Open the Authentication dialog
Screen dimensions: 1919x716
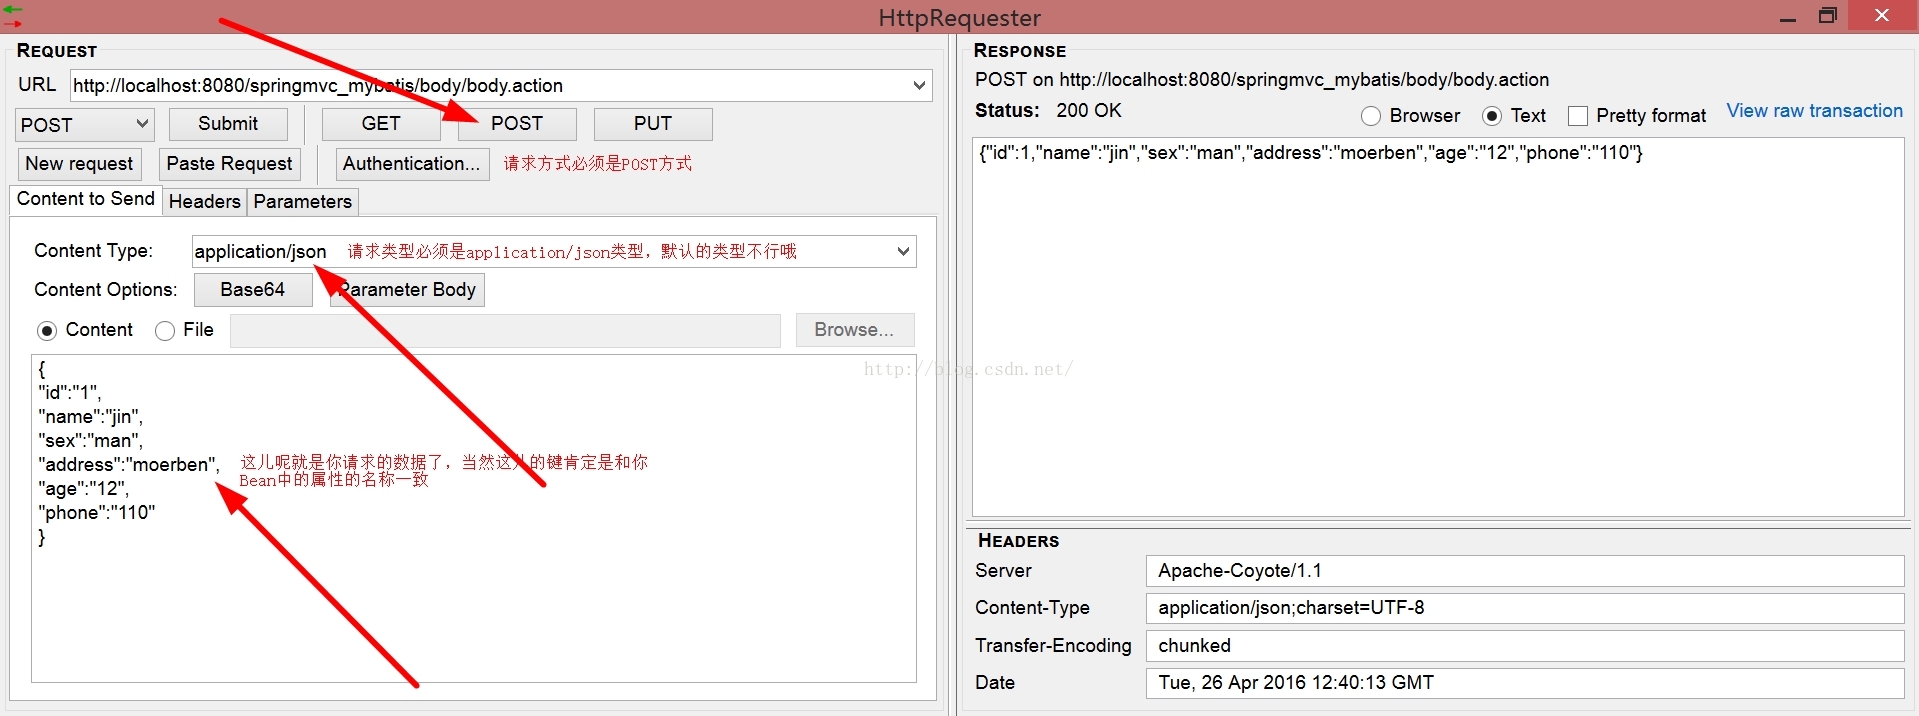pos(411,164)
